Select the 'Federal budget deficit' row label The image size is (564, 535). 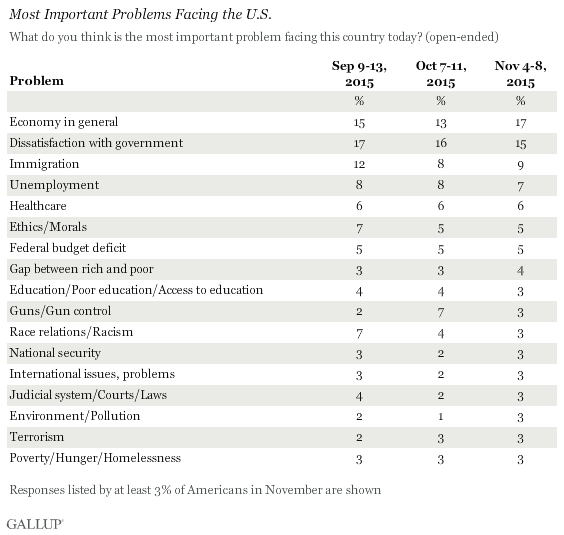pos(68,248)
